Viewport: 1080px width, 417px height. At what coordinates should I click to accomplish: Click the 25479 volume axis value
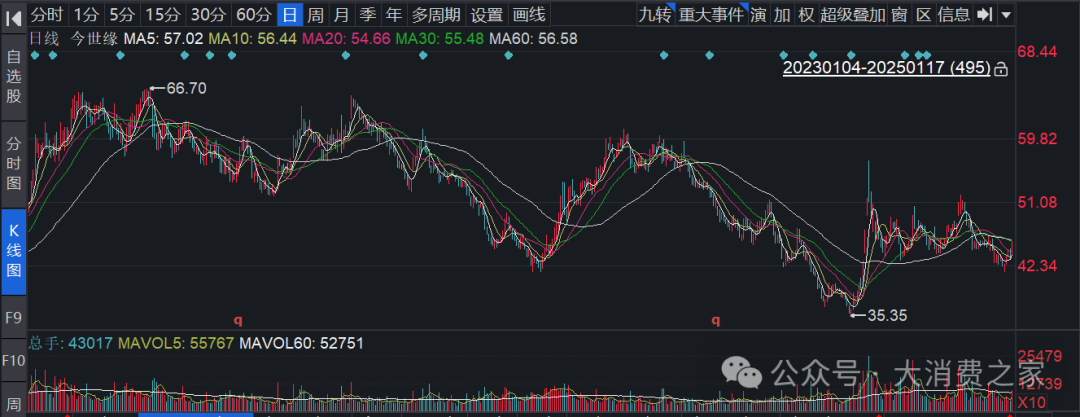click(1041, 356)
